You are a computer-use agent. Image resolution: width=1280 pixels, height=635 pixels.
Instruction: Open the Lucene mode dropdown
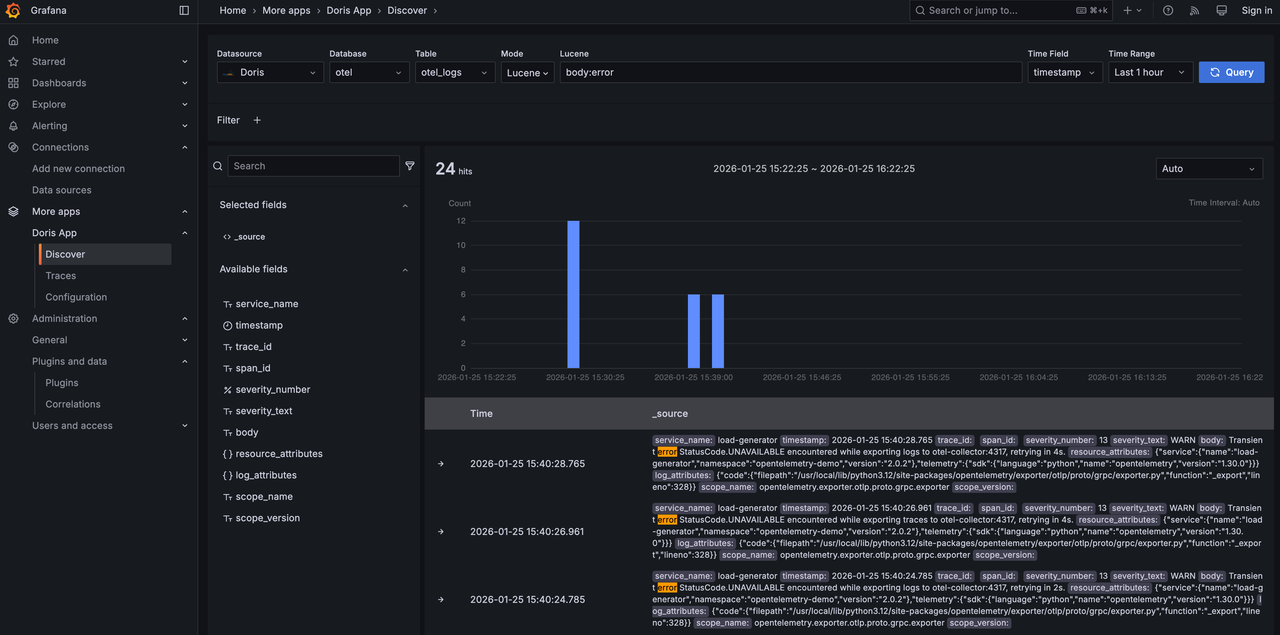pos(527,71)
